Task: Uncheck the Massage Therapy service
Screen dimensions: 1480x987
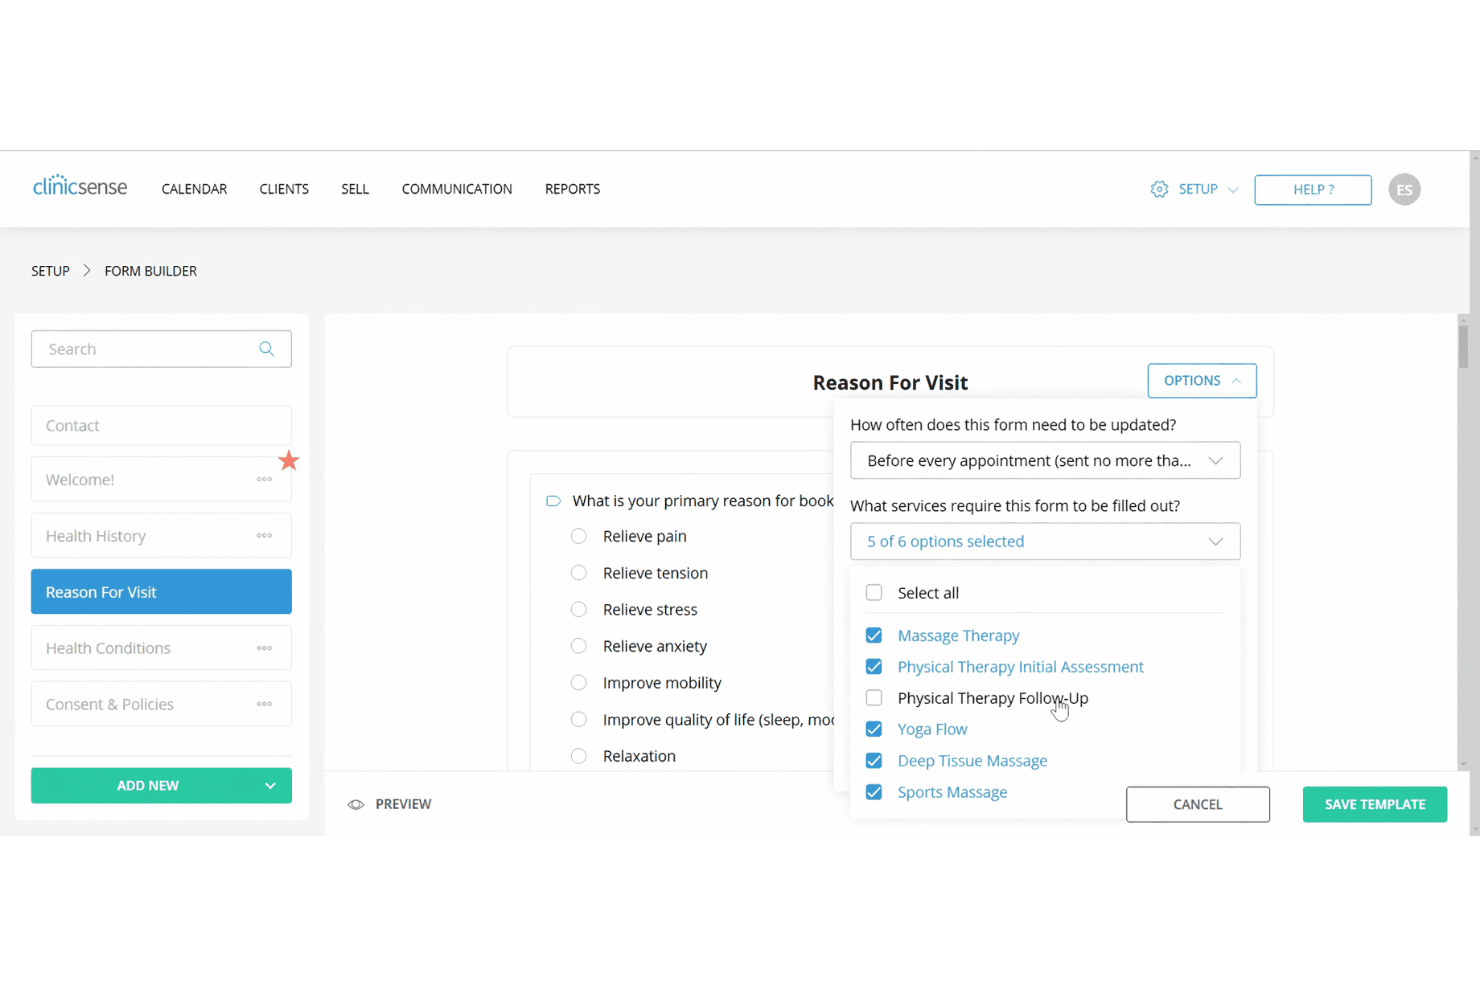Action: point(874,635)
